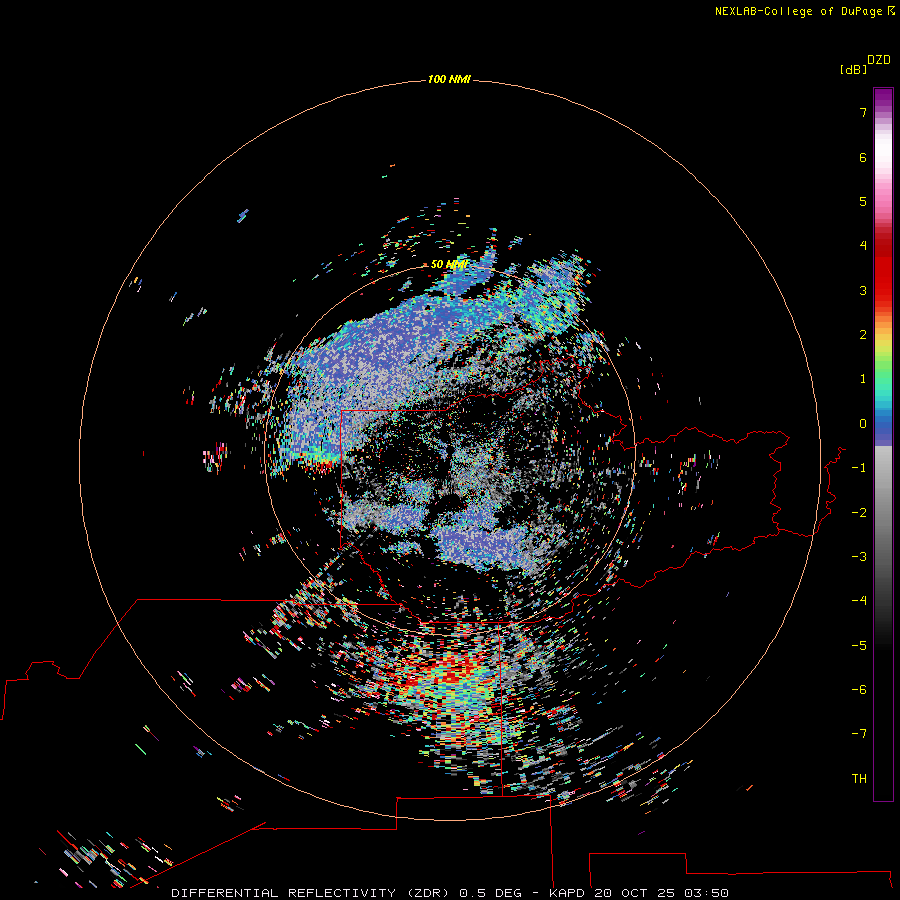Click the blue 0 dB section of colorbar
Screen dimensions: 900x900
click(x=883, y=426)
